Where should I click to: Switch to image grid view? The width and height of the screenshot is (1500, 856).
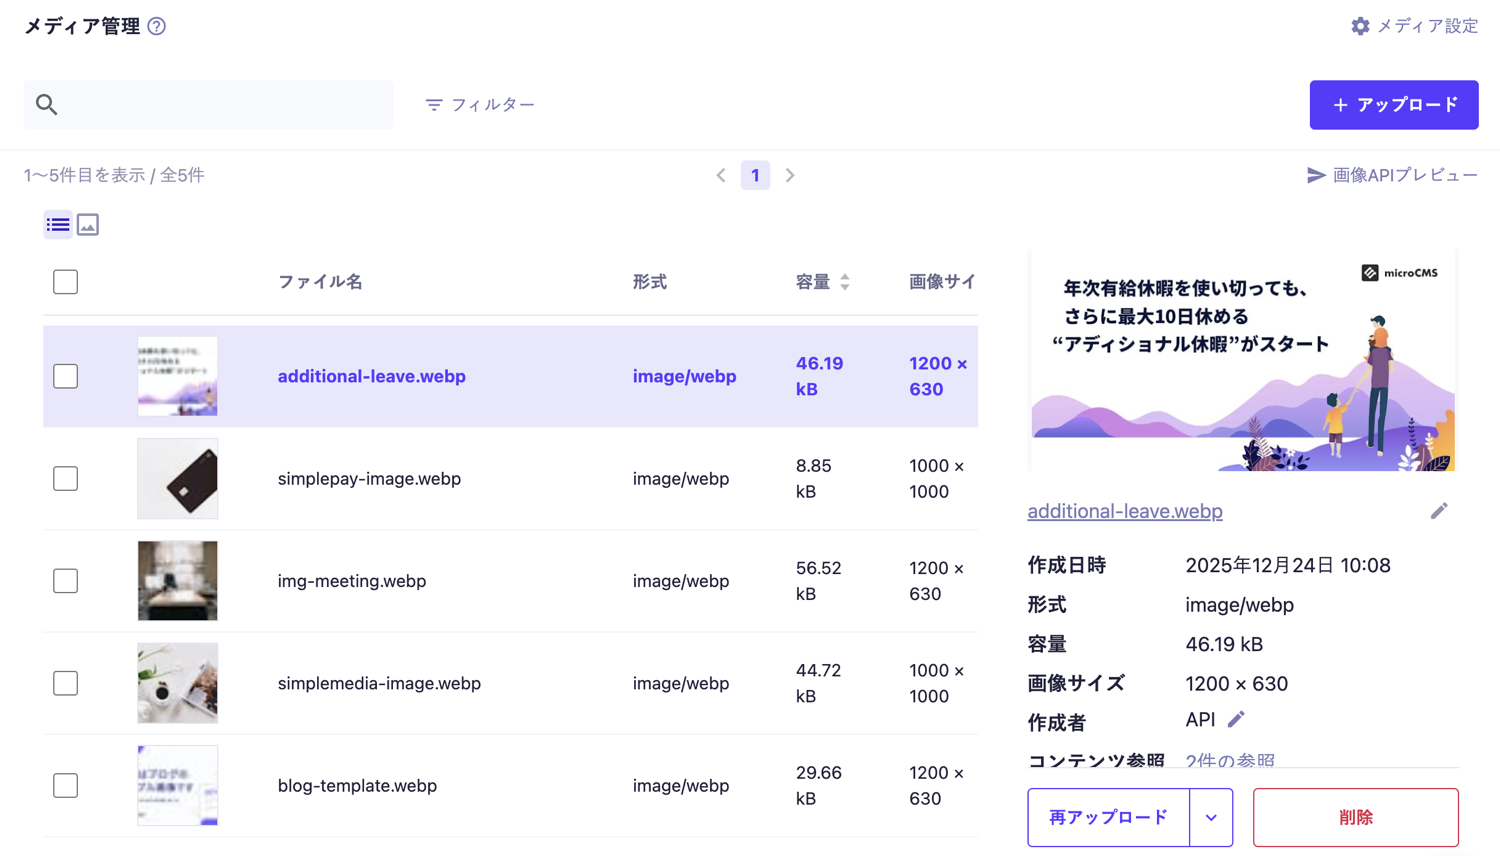(x=88, y=225)
